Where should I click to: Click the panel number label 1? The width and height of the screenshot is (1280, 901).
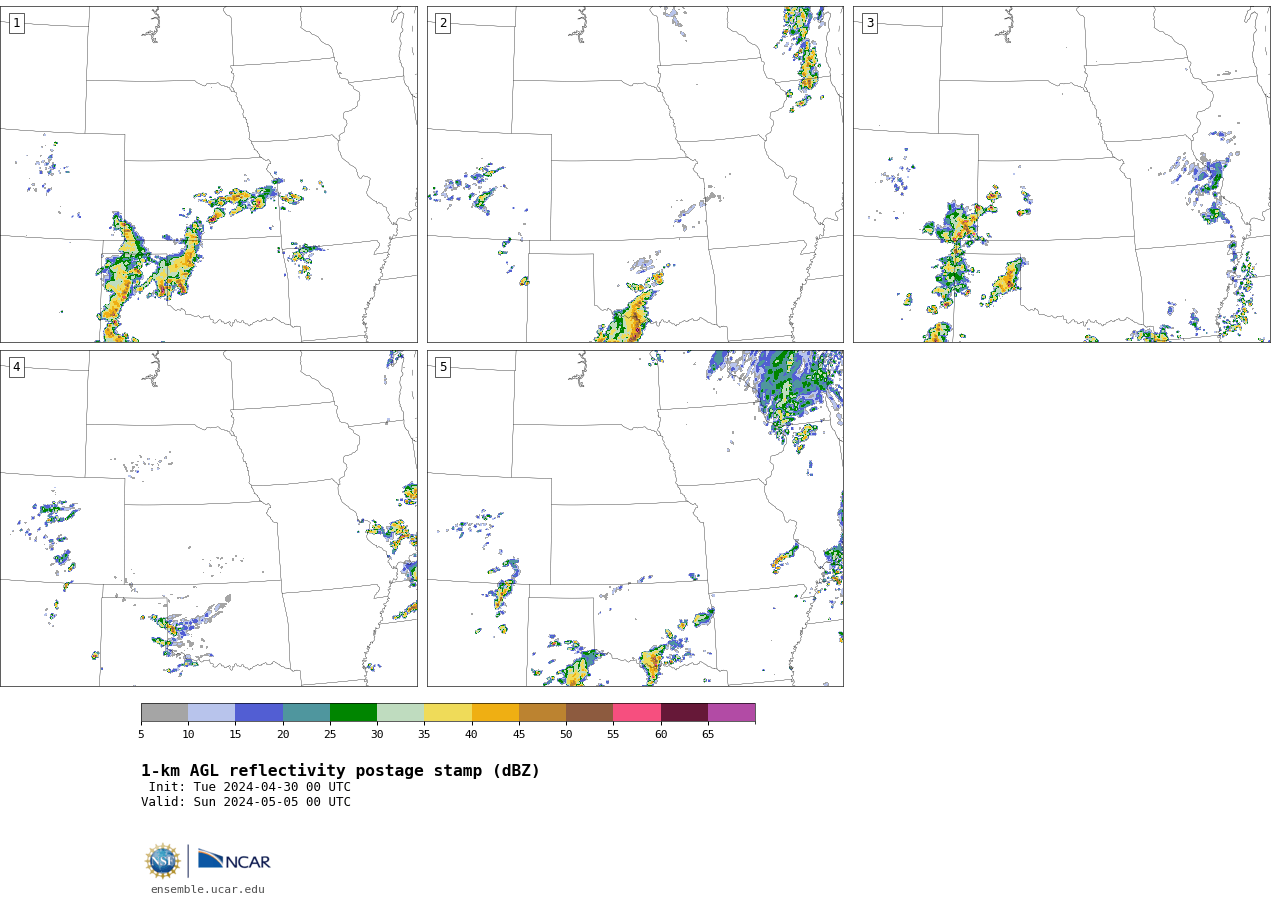(16, 23)
